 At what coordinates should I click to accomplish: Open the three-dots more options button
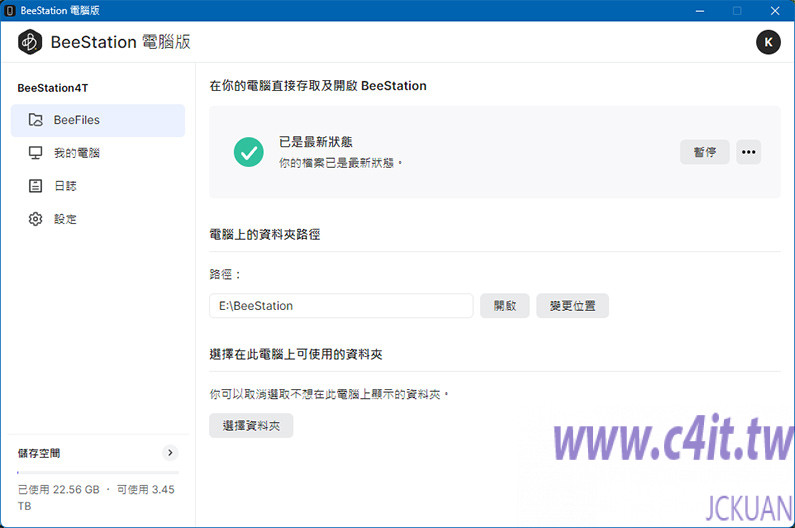pos(748,152)
